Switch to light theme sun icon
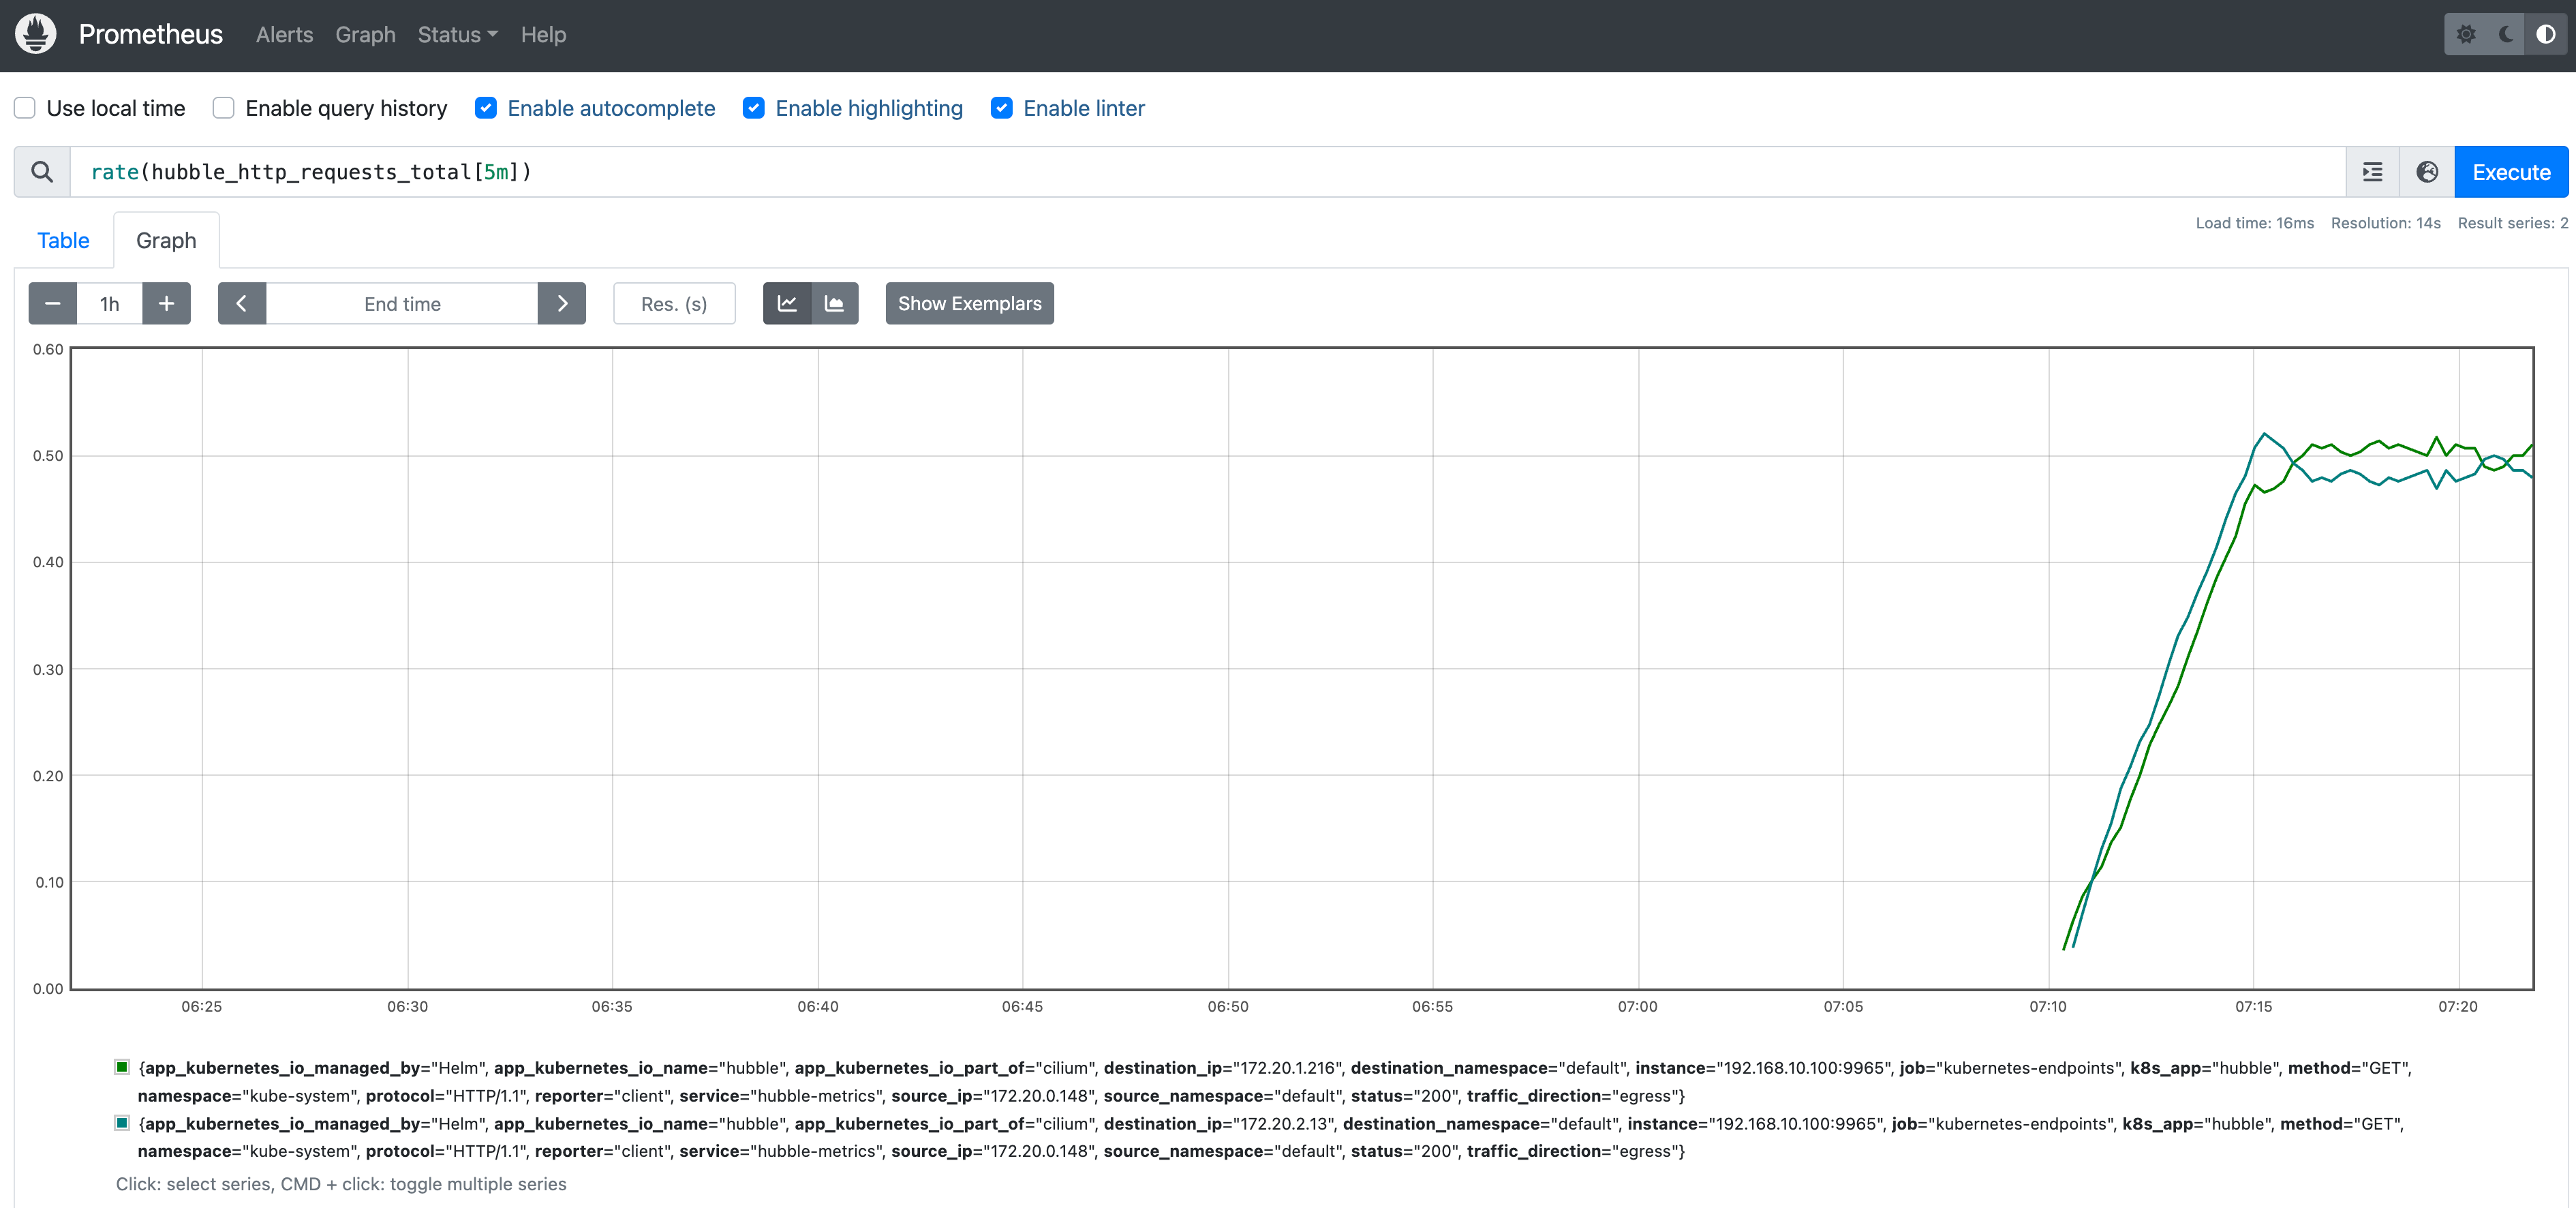The image size is (2576, 1208). coord(2466,35)
